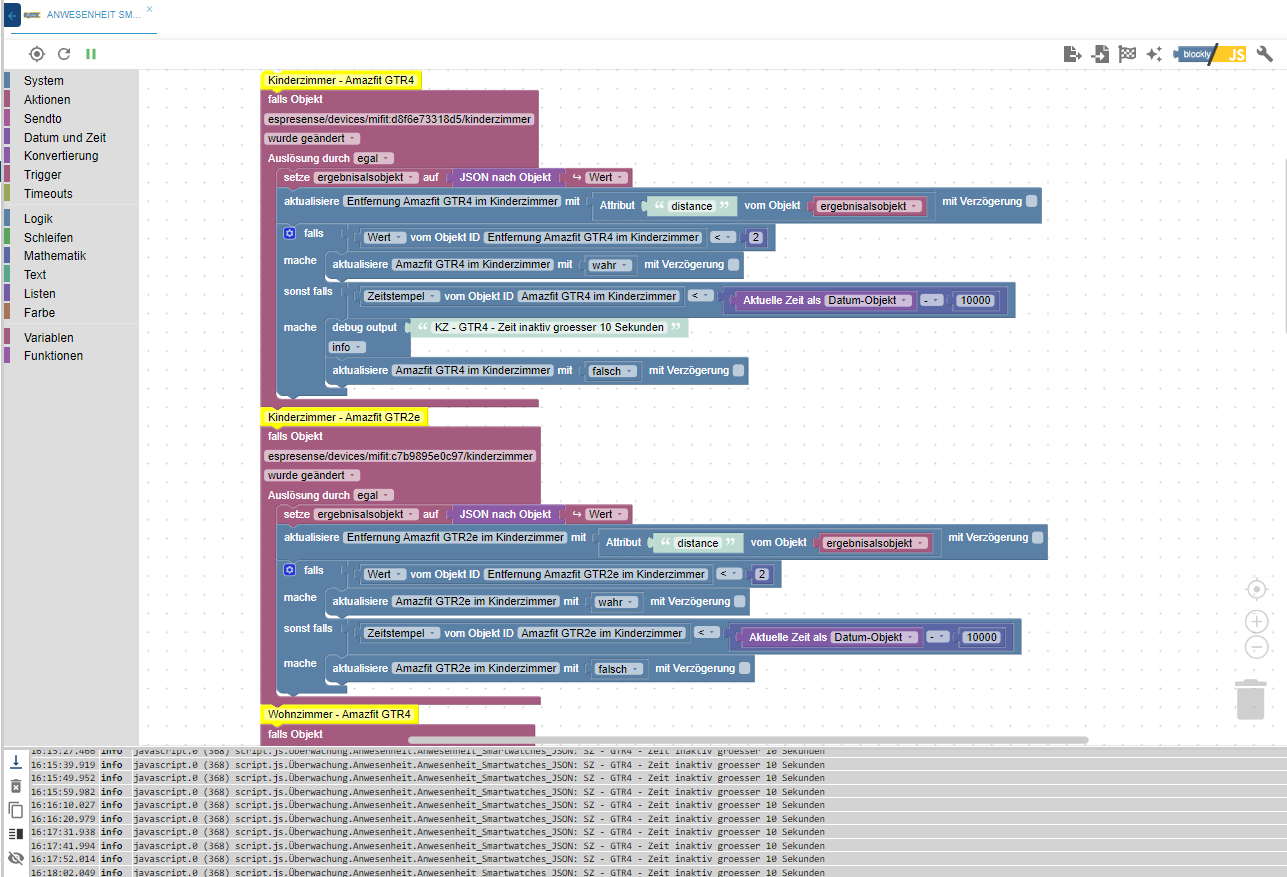The image size is (1287, 877).
Task: Open the Datum-Objekt dropdown in the GTR4 block
Action: [x=870, y=300]
